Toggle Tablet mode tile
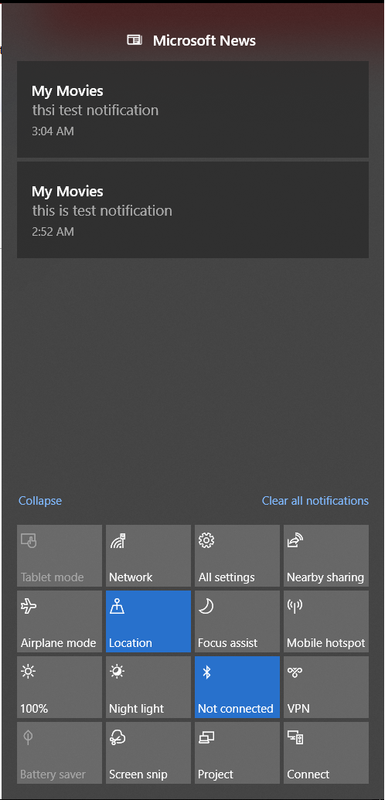The image size is (385, 800). coord(60,555)
